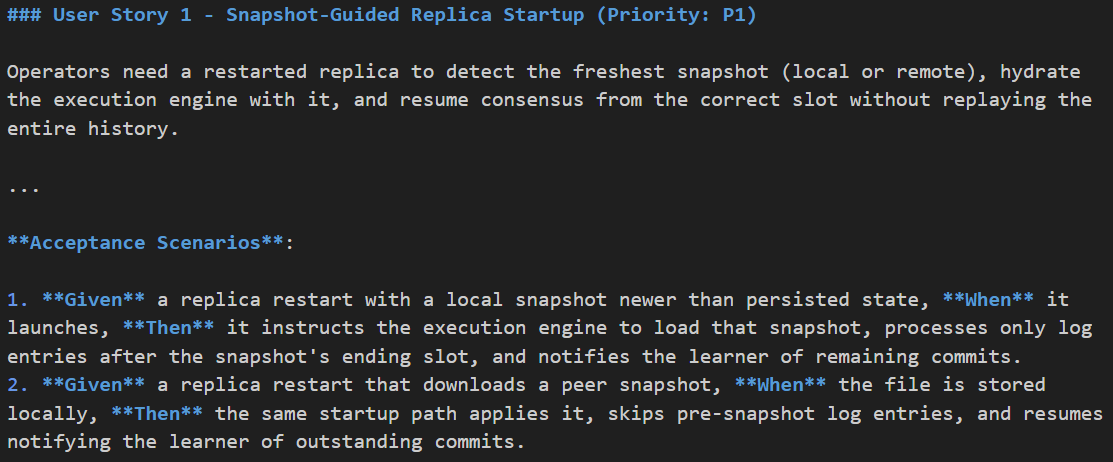1113x462 pixels.
Task: Click the word 'Operators' starting the paragraph
Action: pyautogui.click(x=60, y=73)
